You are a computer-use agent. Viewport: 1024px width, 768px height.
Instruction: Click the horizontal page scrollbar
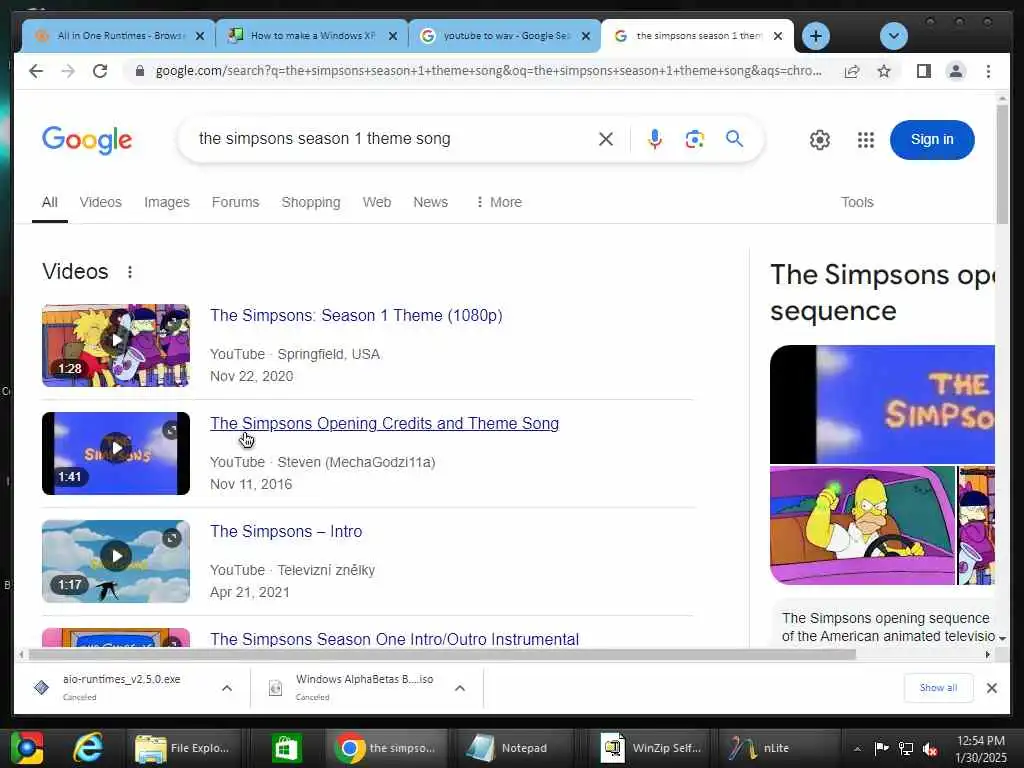442,654
